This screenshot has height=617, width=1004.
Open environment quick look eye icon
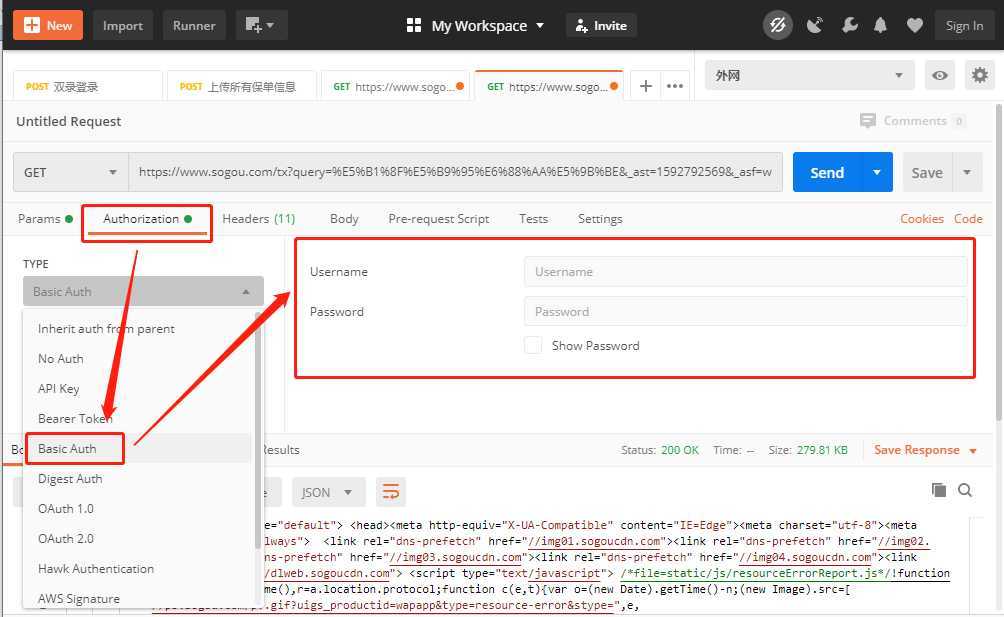[x=939, y=76]
